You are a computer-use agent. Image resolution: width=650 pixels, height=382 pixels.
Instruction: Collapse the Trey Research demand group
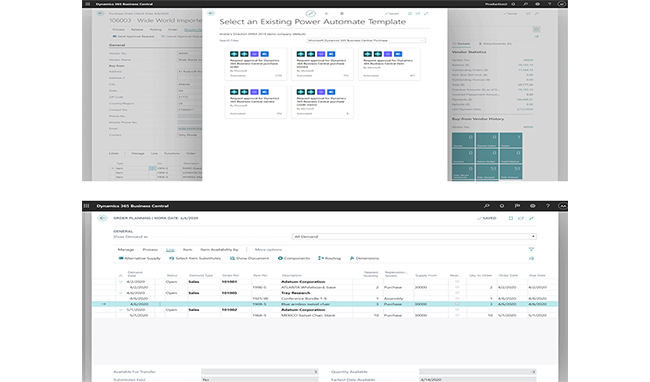121,293
